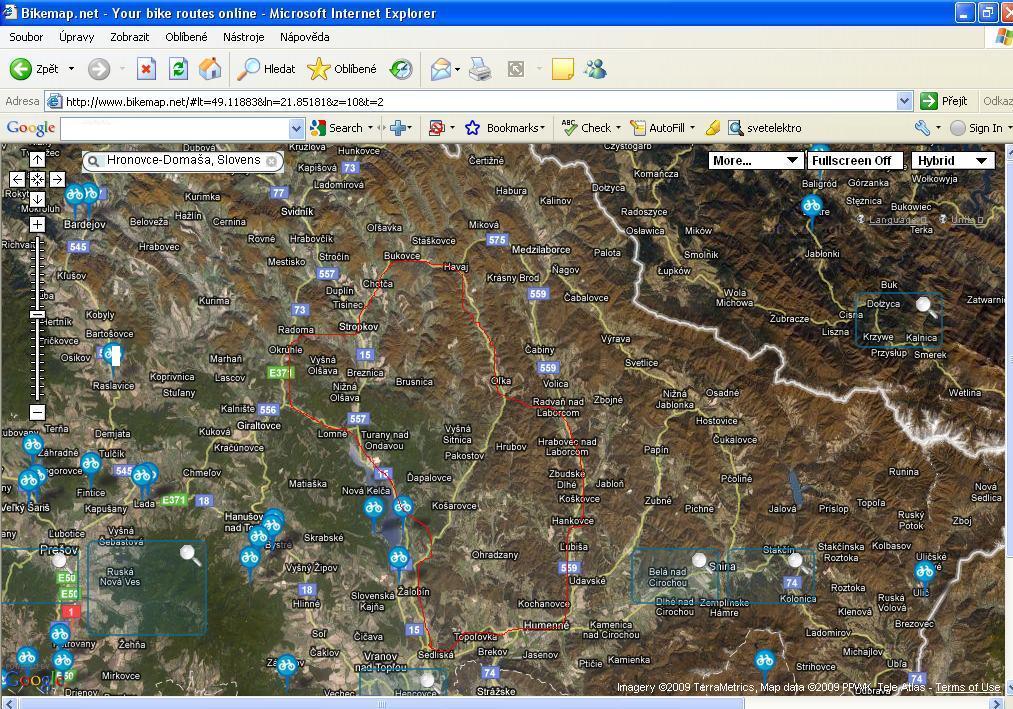Click the map zoom slider handle
The width and height of the screenshot is (1013, 709).
click(x=37, y=315)
